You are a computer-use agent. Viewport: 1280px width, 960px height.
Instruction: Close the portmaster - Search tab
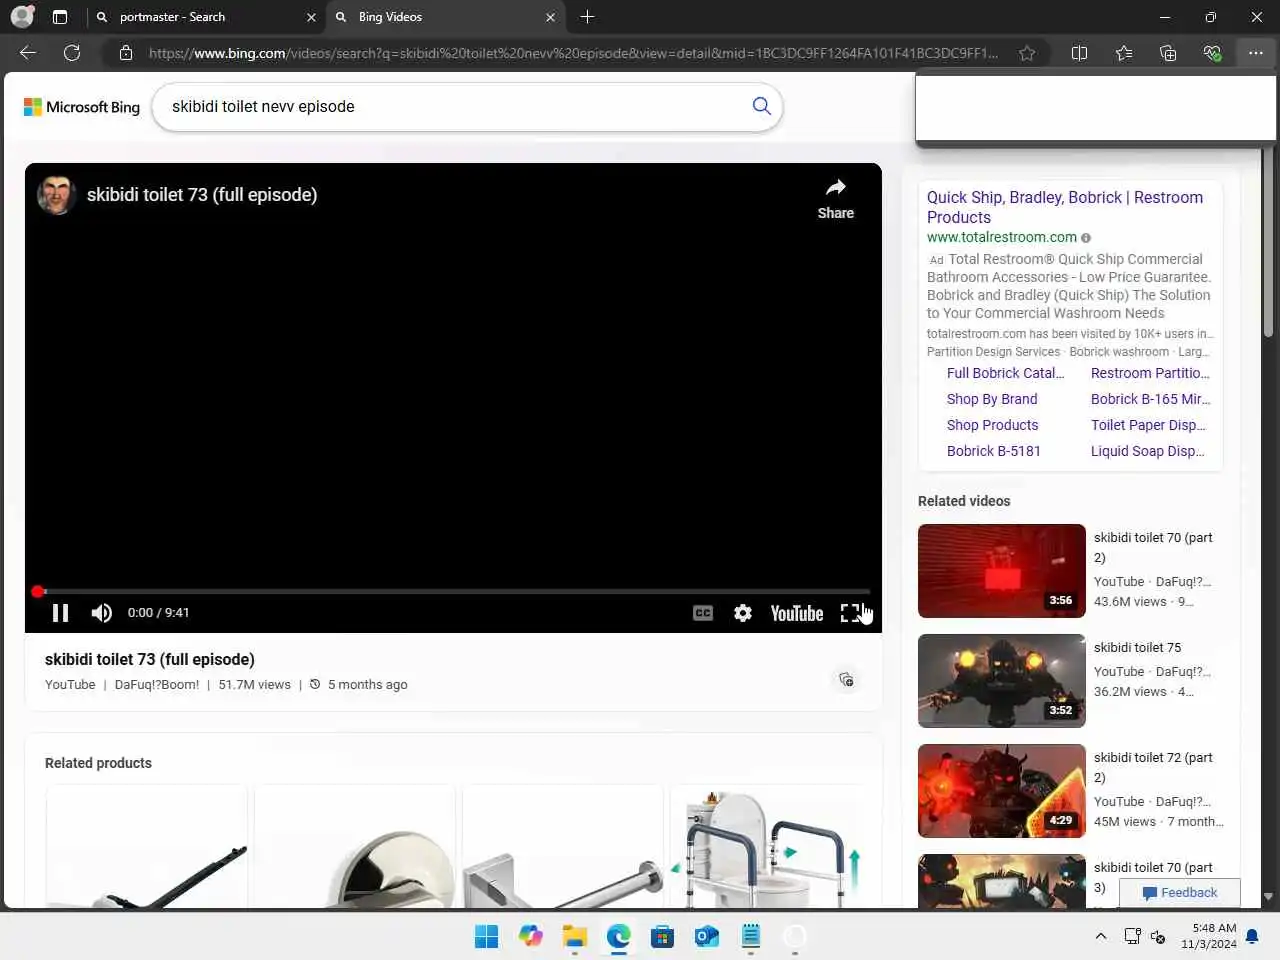(311, 17)
